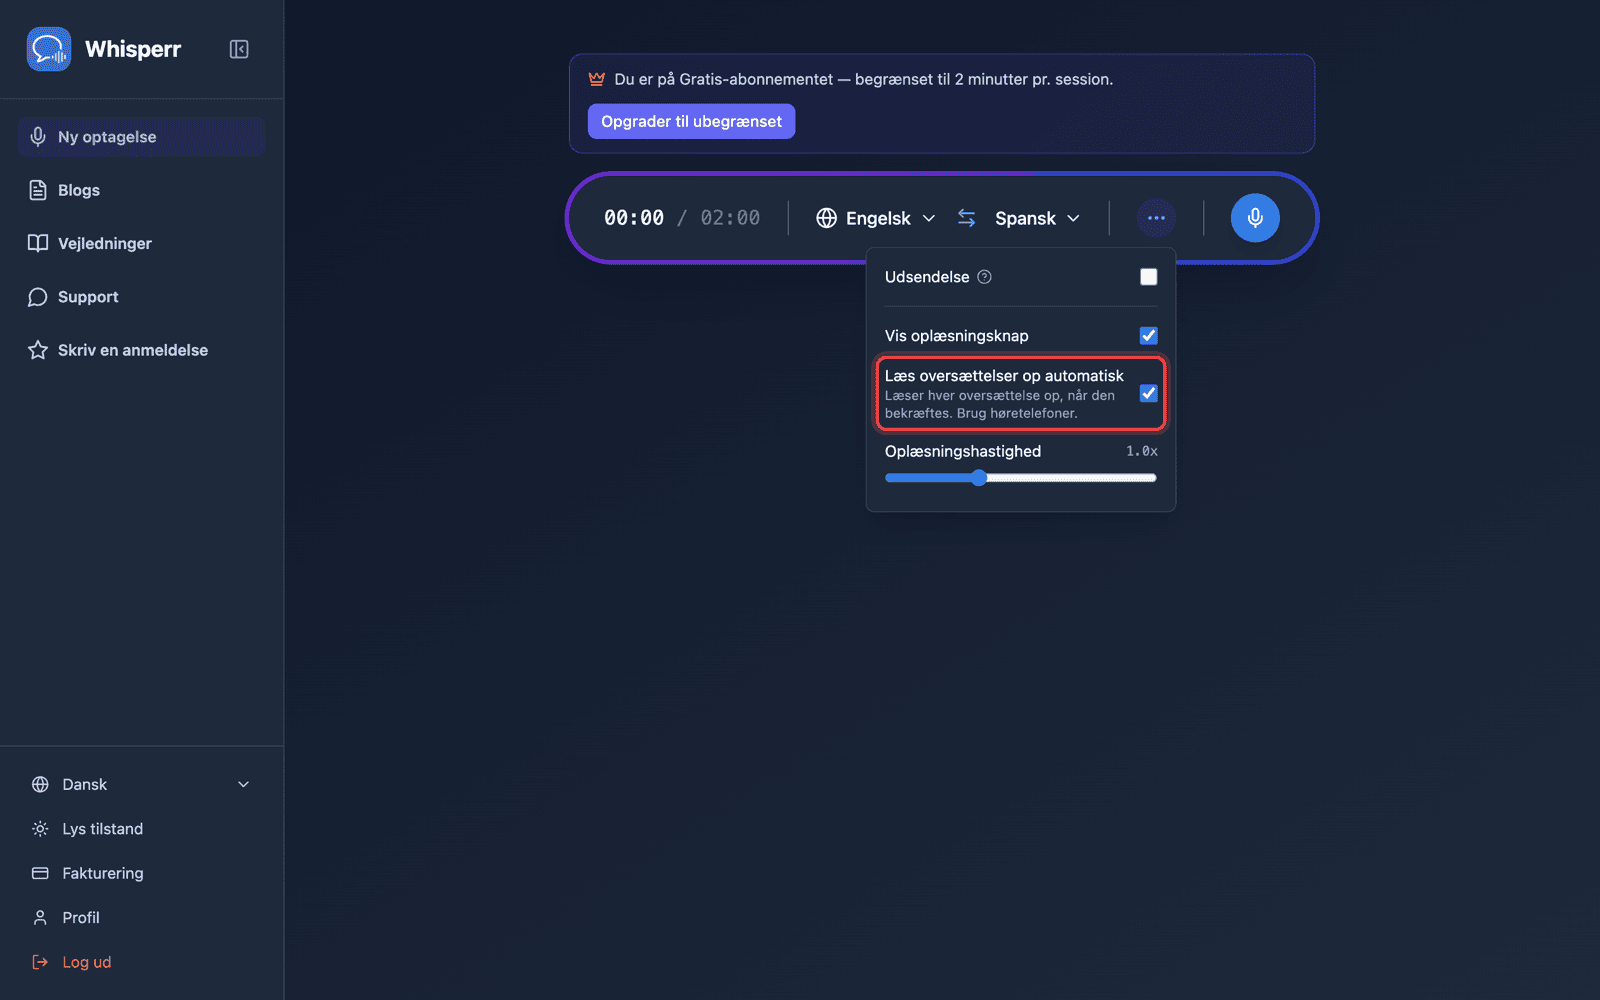Click the 00:00 elapsed timer

(x=634, y=218)
